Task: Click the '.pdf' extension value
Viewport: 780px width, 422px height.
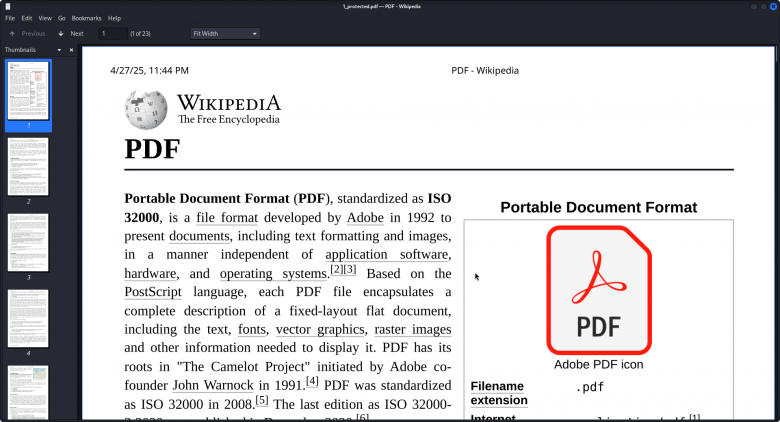Action: 590,387
